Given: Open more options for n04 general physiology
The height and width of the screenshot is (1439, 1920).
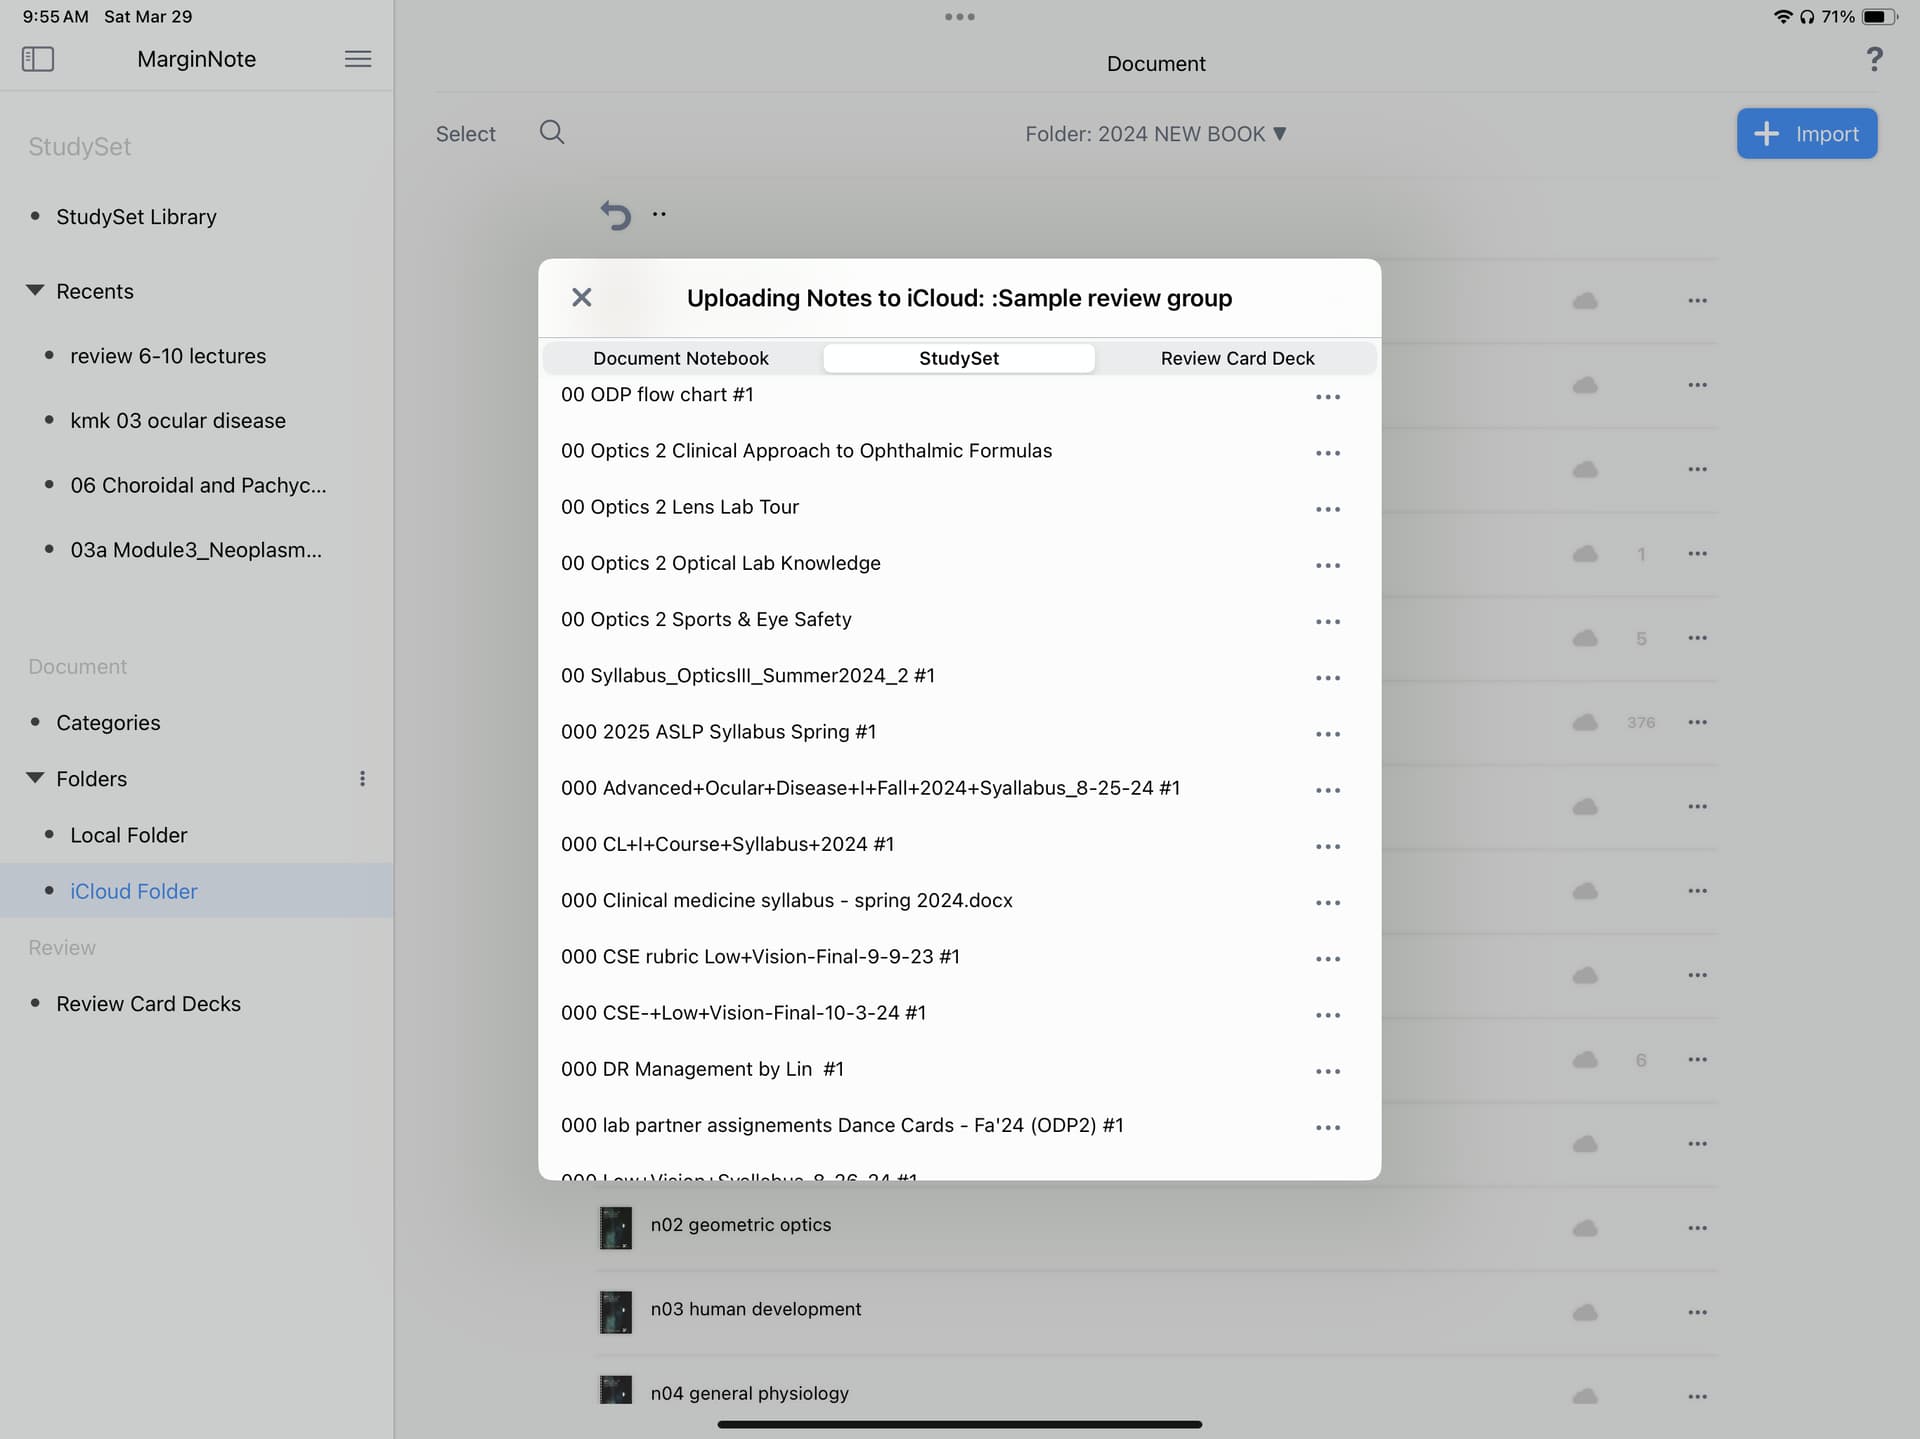Looking at the screenshot, I should point(1697,1396).
